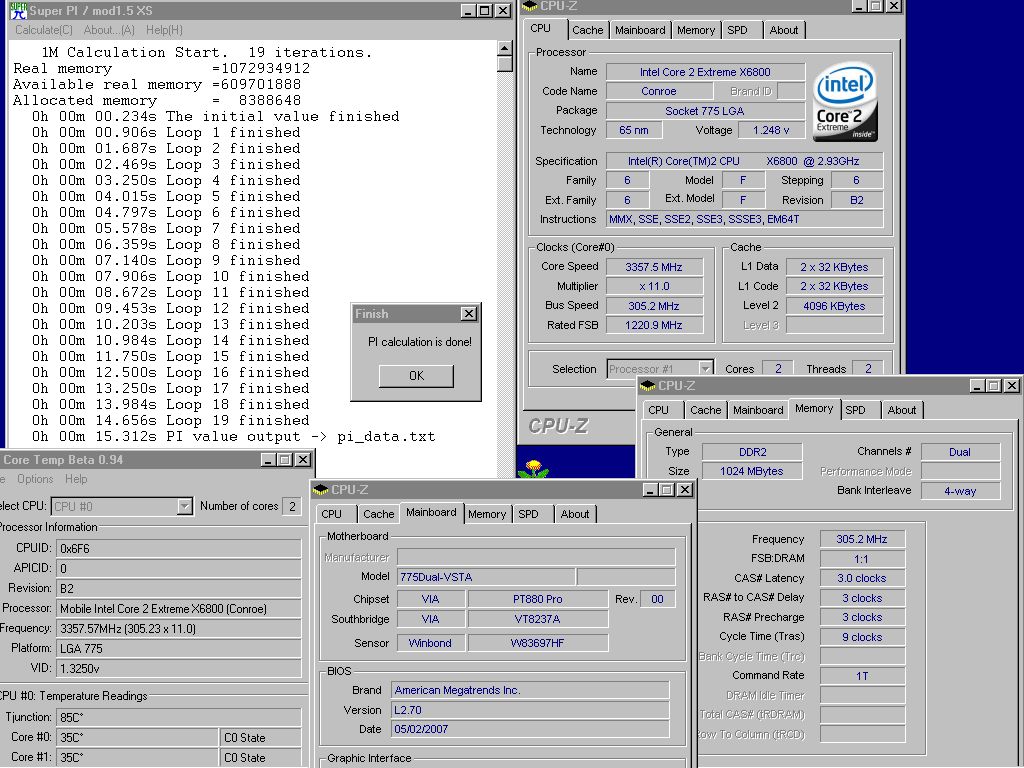Screen dimensions: 1024x768
Task: Click the CPU-Z Mainboard window title icon
Action: point(321,489)
